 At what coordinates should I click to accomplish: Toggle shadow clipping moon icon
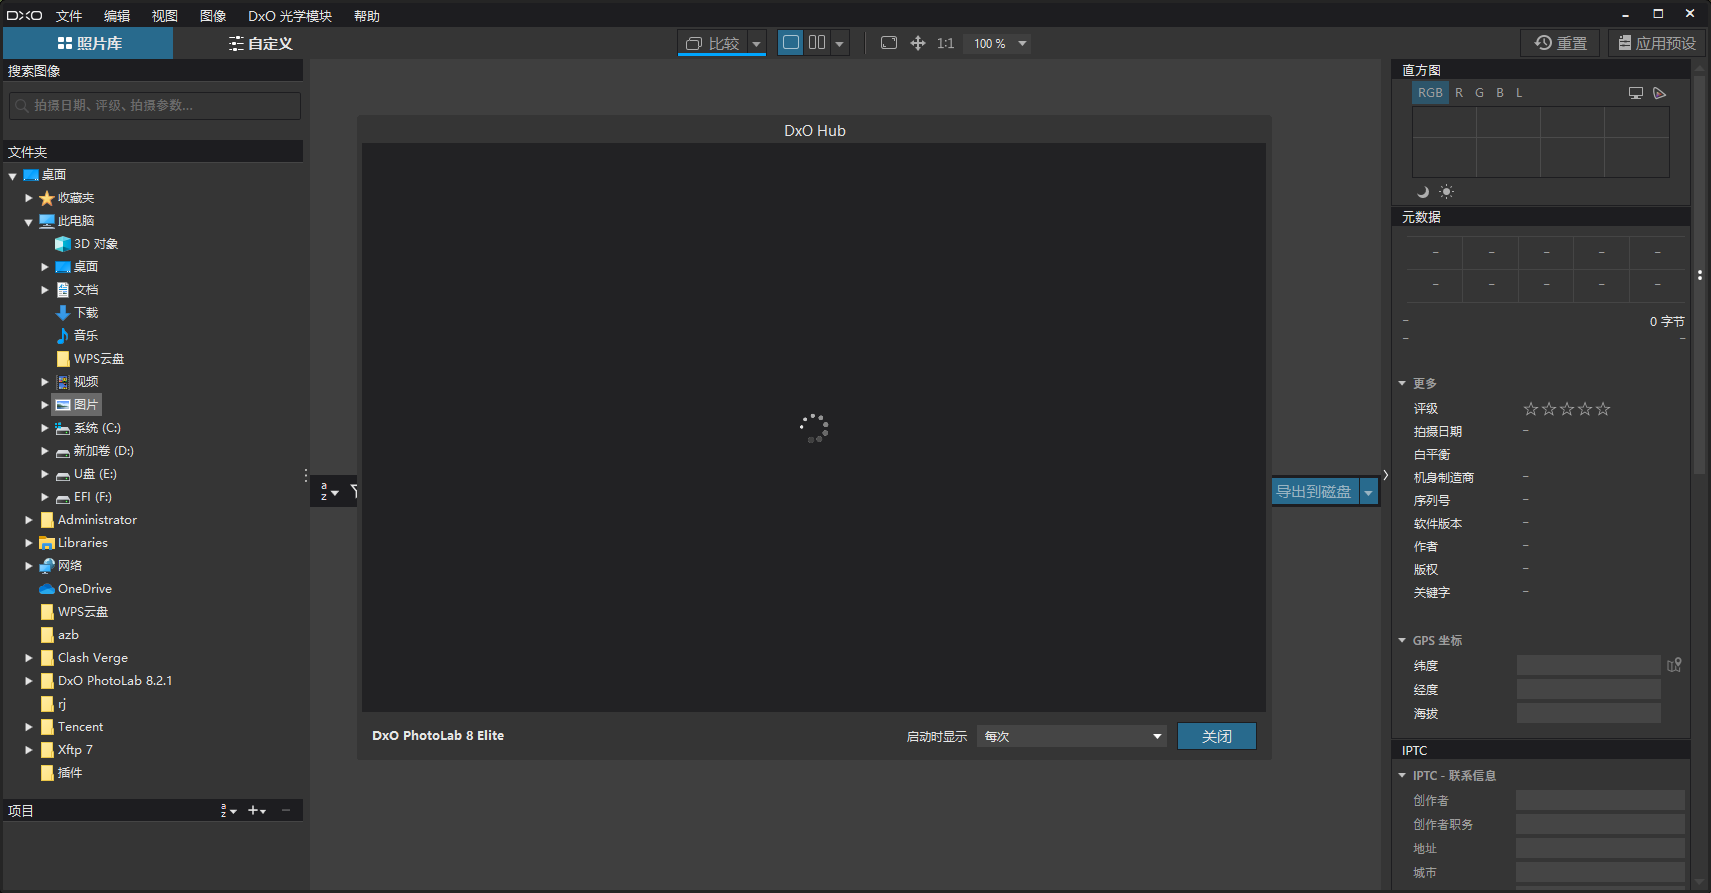click(1423, 192)
